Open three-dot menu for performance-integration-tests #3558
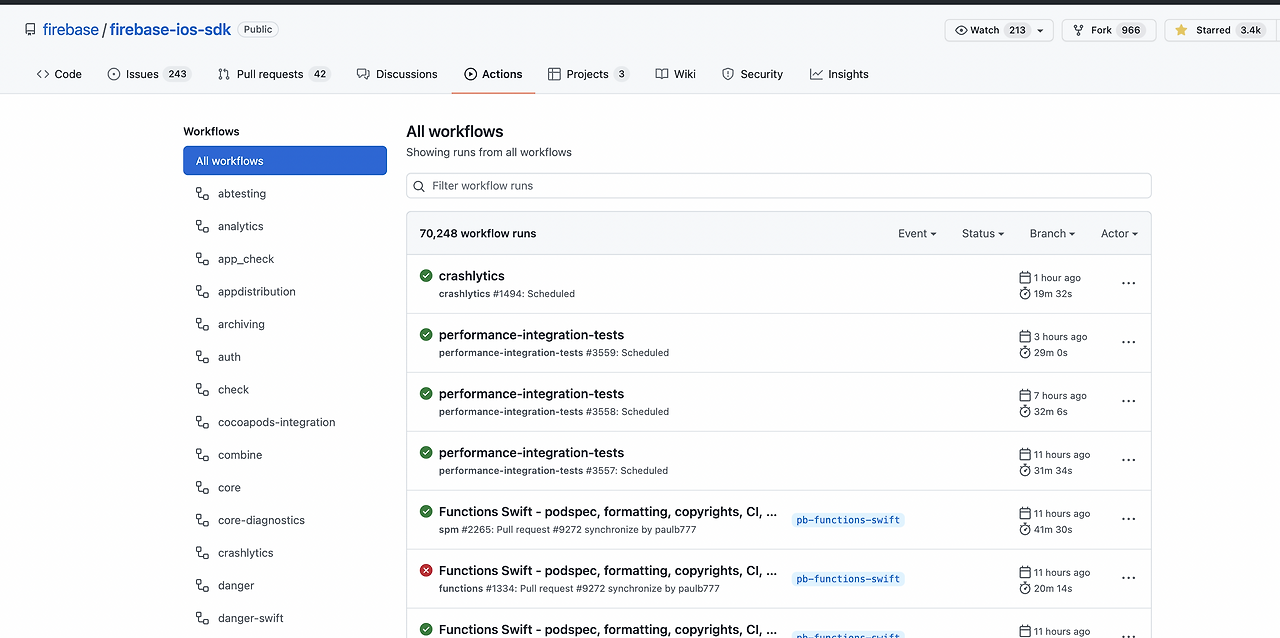The height and width of the screenshot is (638, 1280). (1128, 401)
